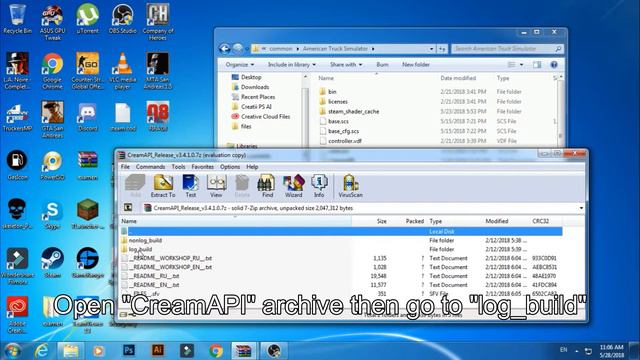
Task: Select the nonlog_build folder in WinRAR
Action: 145,240
